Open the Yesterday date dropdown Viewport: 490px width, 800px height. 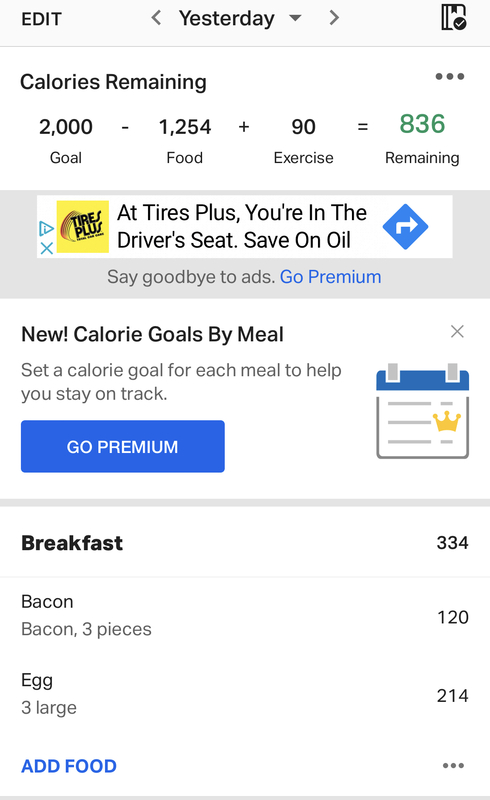240,18
